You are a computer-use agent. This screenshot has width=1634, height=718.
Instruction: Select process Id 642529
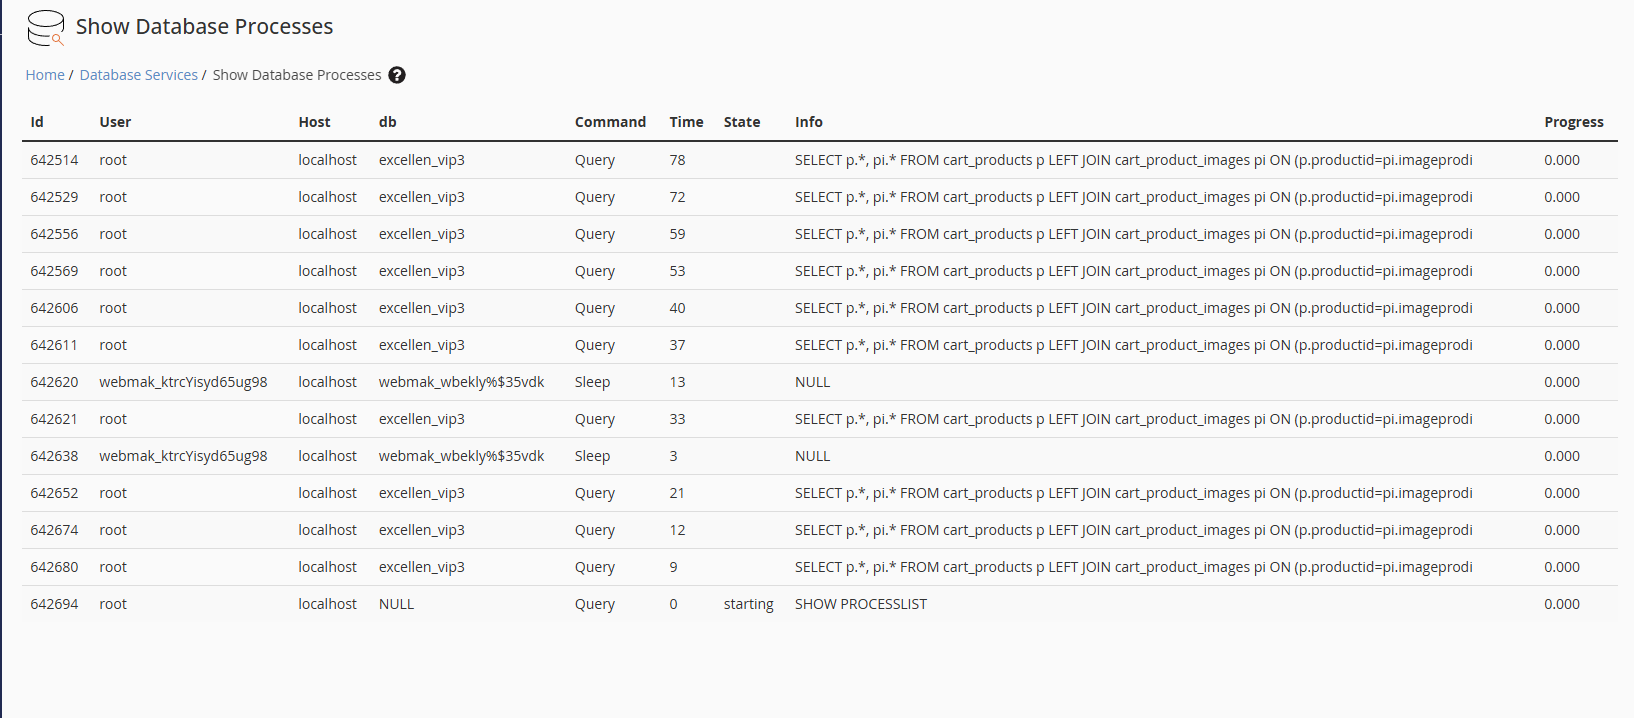coord(54,197)
